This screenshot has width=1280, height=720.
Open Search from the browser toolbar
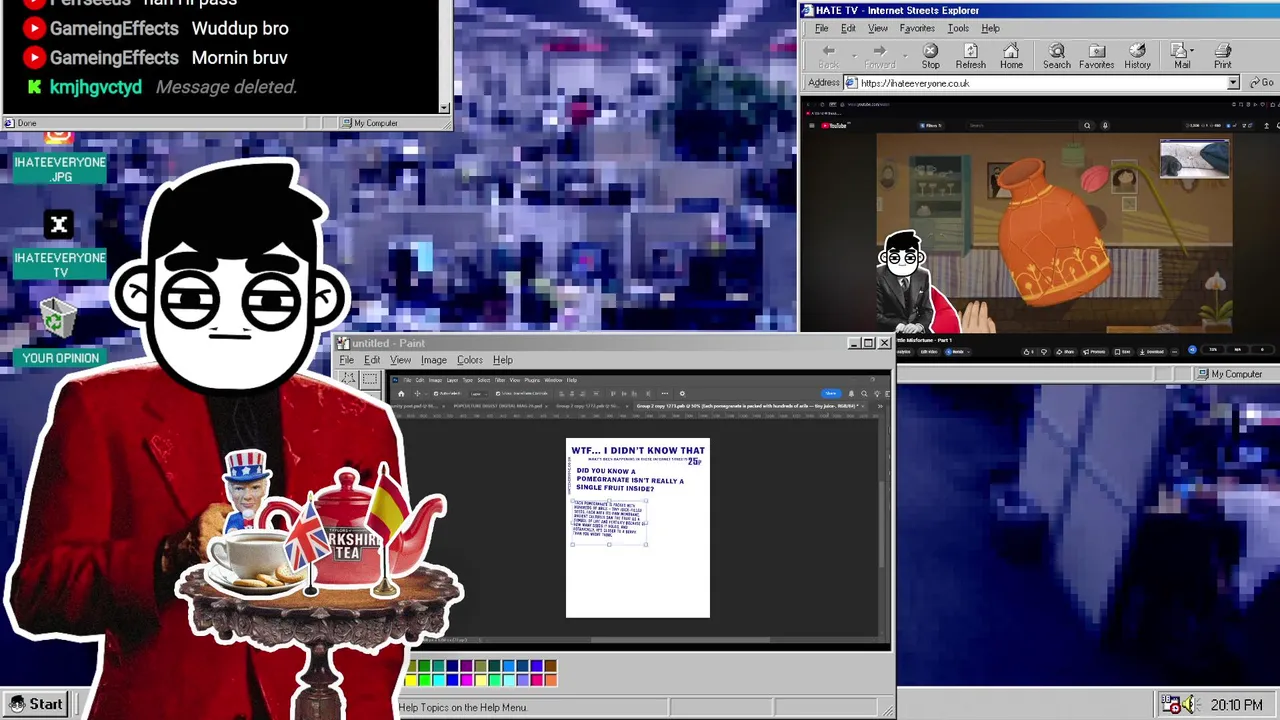coord(1056,56)
